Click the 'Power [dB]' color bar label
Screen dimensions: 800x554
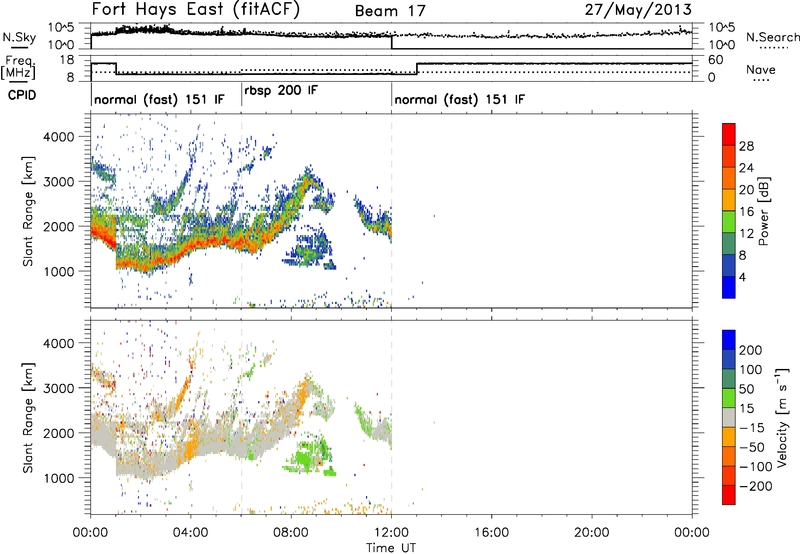pos(763,211)
